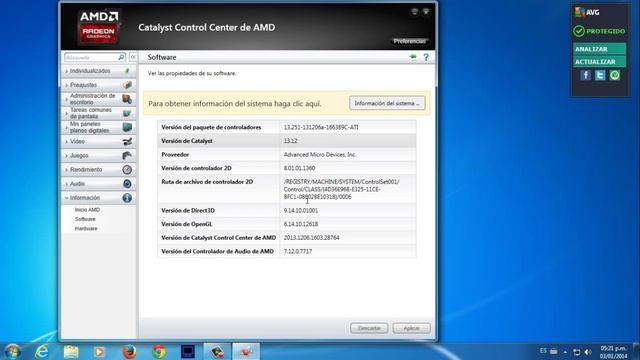
Task: Select the 2D driver version 8.01.01.1360
Action: pyautogui.click(x=299, y=168)
